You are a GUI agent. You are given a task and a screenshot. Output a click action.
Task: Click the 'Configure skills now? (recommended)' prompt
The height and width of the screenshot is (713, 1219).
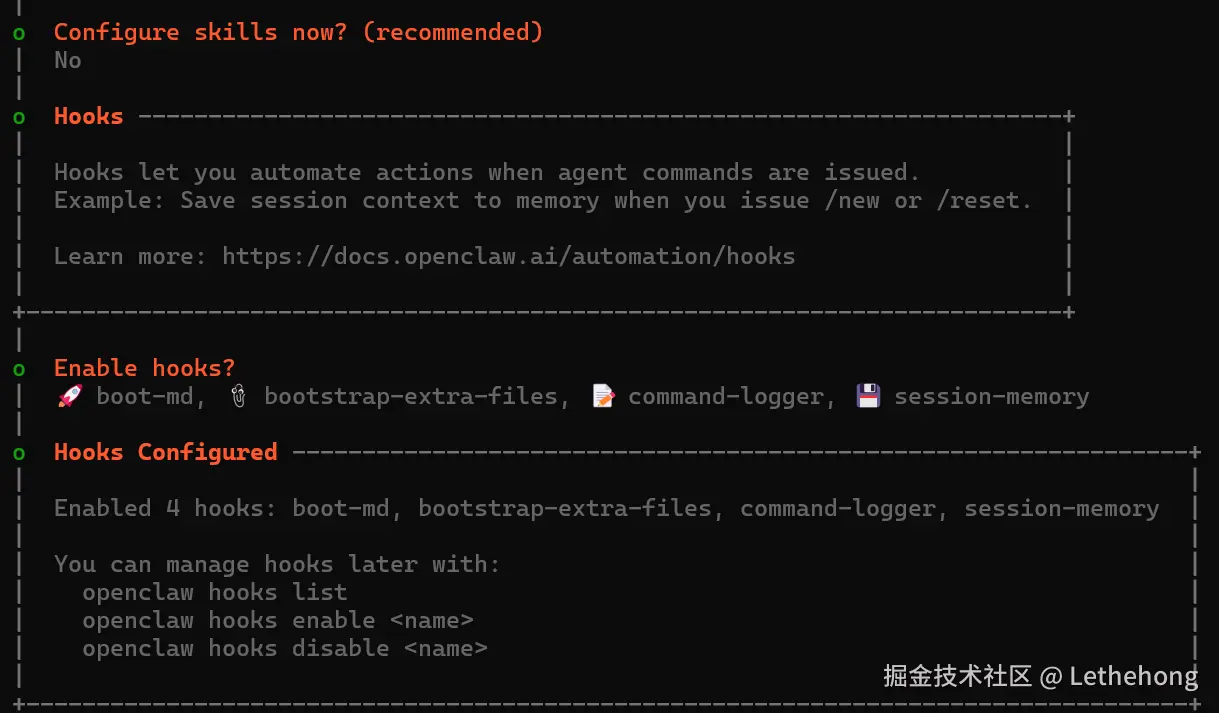(x=298, y=32)
